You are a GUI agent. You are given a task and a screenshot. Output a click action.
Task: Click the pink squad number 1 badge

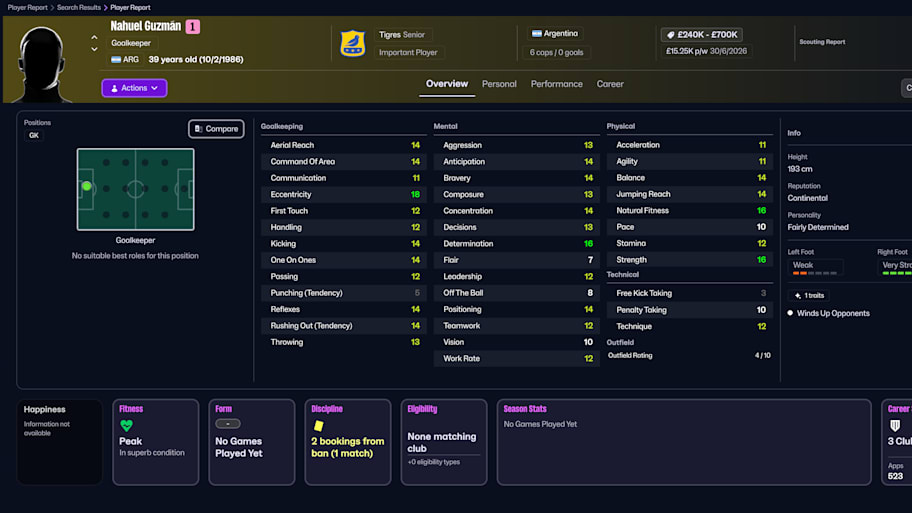193,27
